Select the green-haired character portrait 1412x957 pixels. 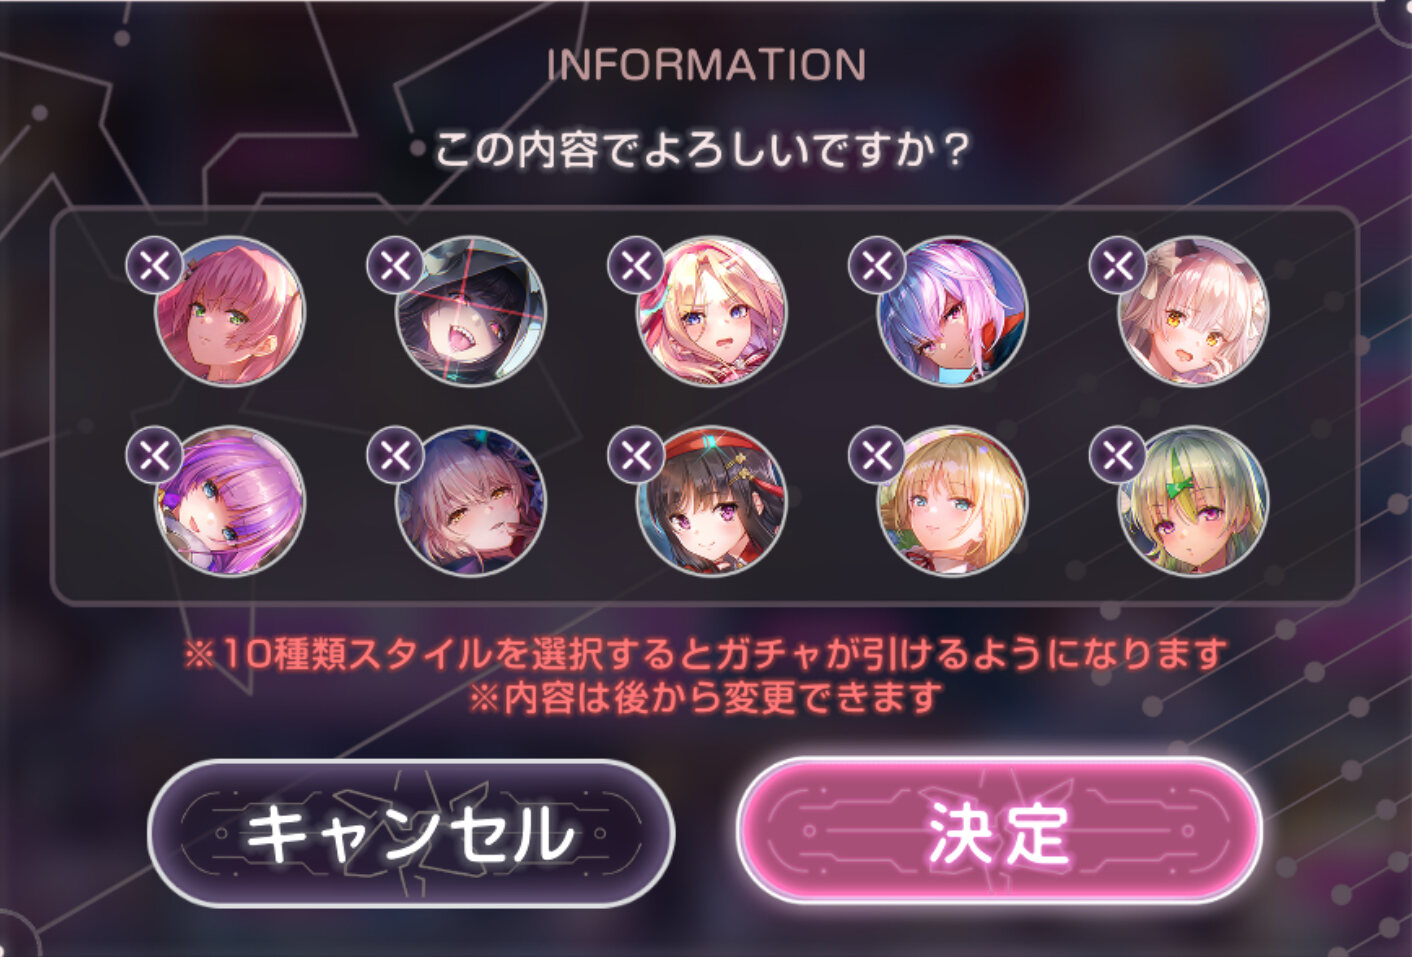click(1193, 501)
